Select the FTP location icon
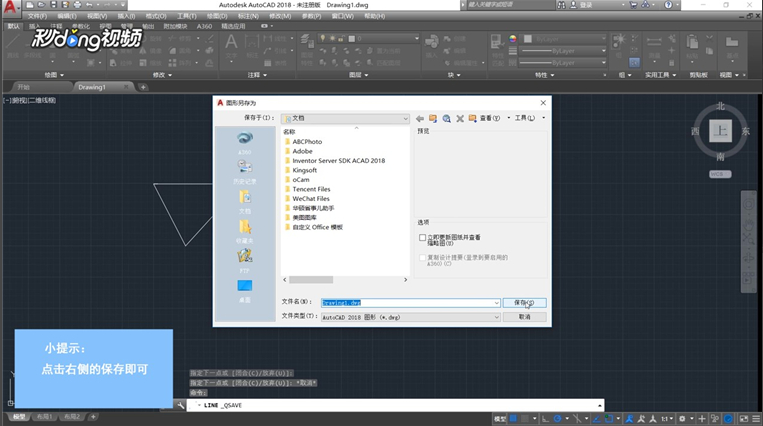763x426 pixels. pyautogui.click(x=244, y=258)
